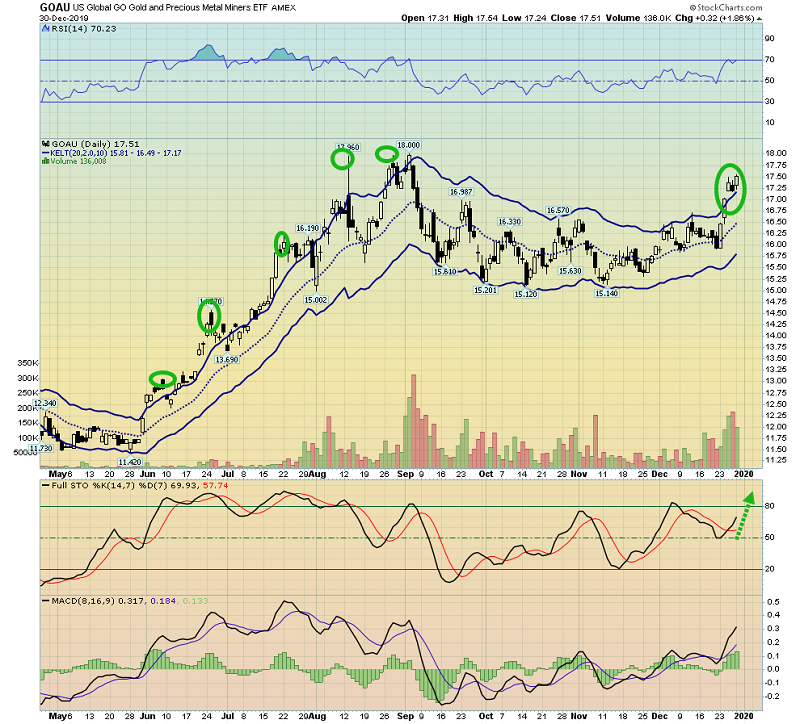Click the GOAU ticker symbol in the title
800x724 pixels.
tap(55, 7)
